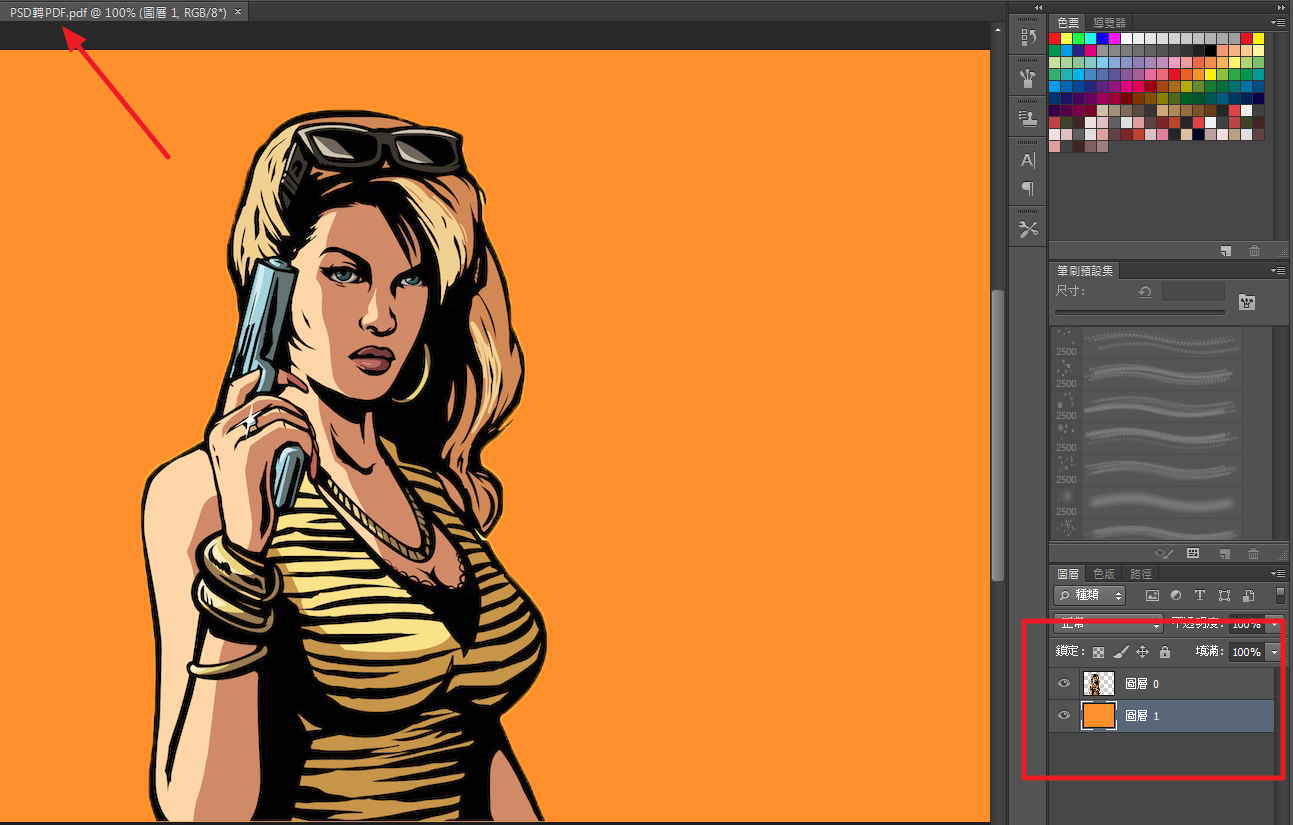1293x825 pixels.
Task: Lock all with the padlock icon
Action: (1165, 652)
